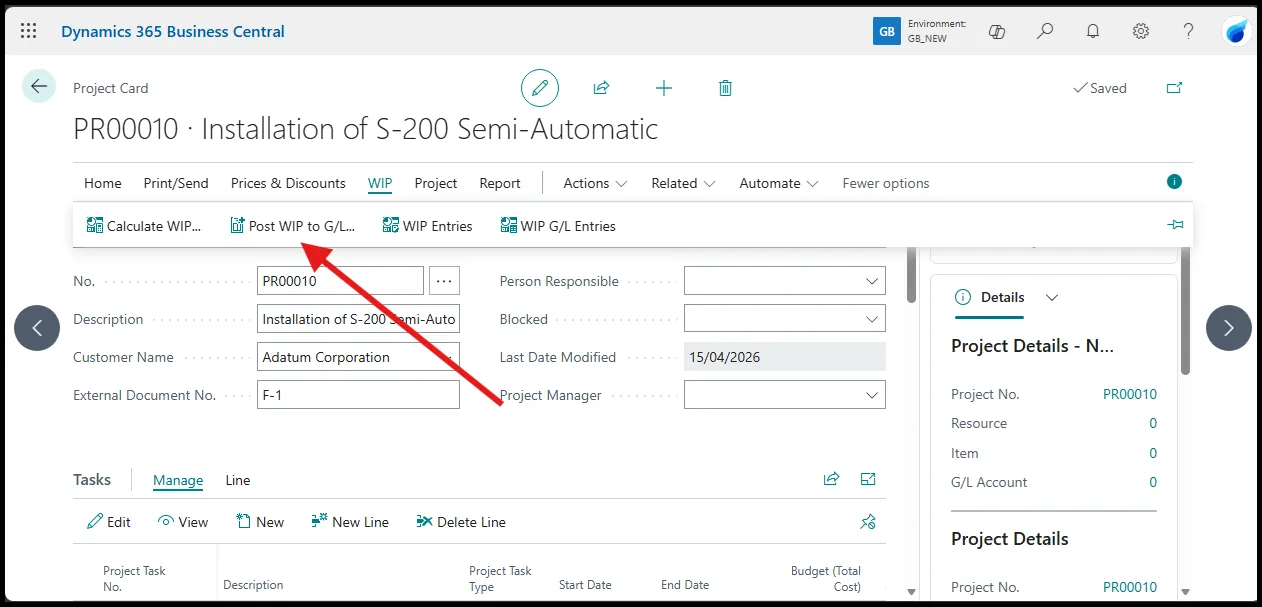Open WIP Entries
The image size is (1262, 607).
tap(427, 226)
